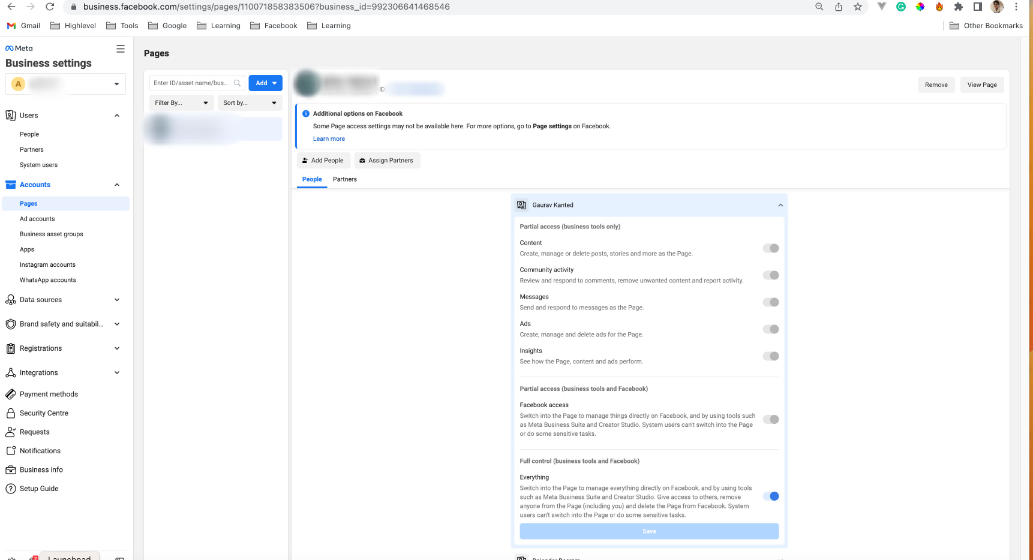Click the Notifications icon in sidebar
The image size is (1033, 560).
click(x=11, y=451)
